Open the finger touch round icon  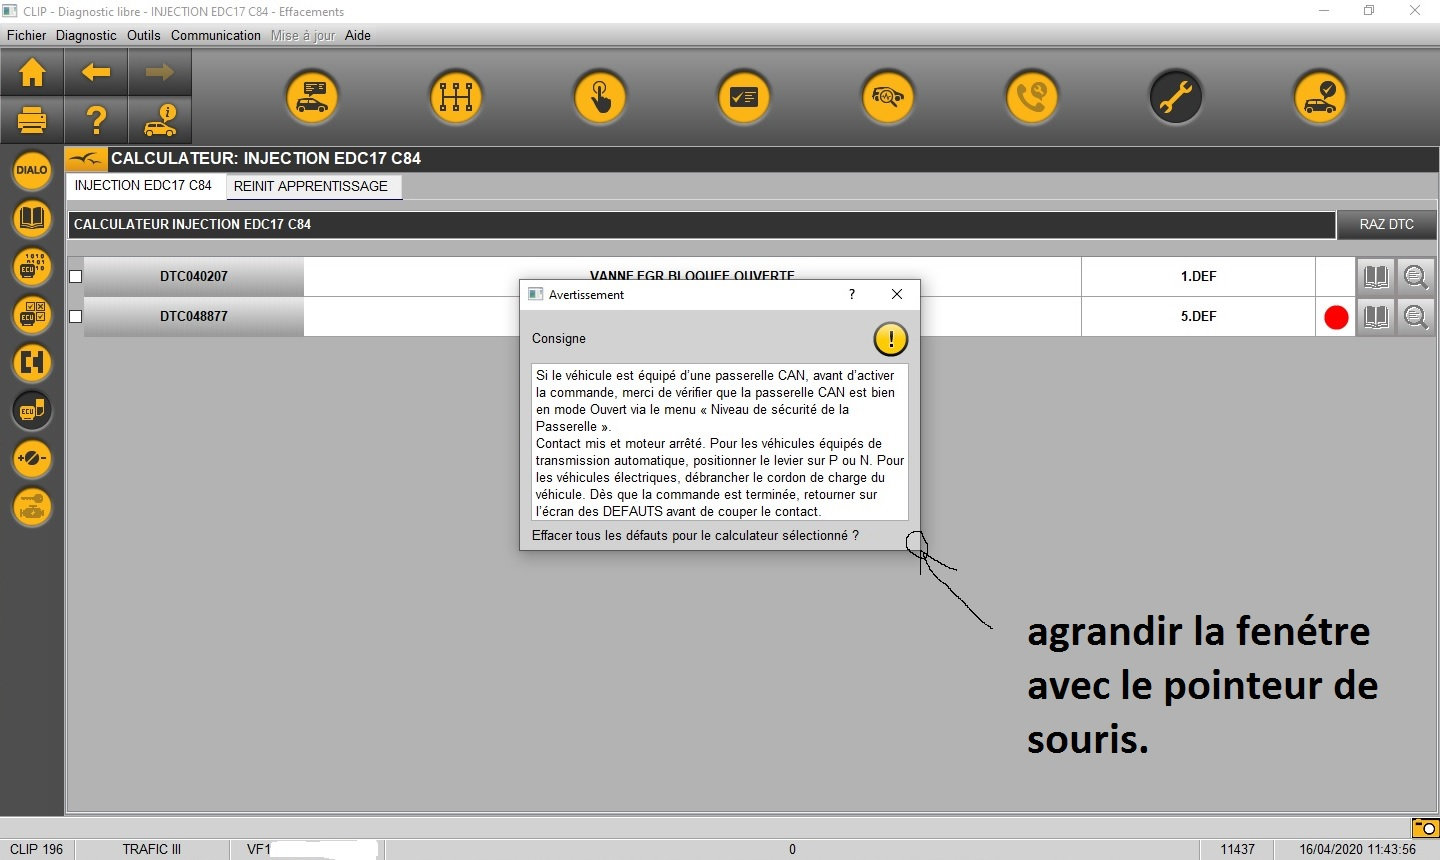600,97
